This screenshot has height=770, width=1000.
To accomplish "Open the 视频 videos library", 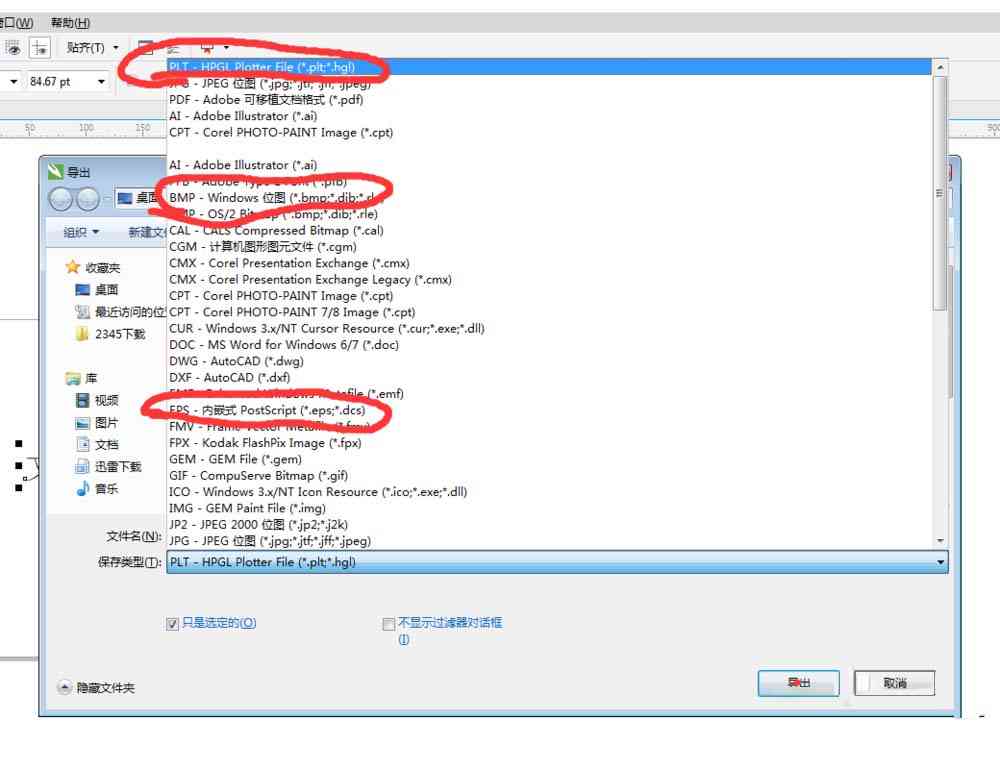I will (107, 401).
